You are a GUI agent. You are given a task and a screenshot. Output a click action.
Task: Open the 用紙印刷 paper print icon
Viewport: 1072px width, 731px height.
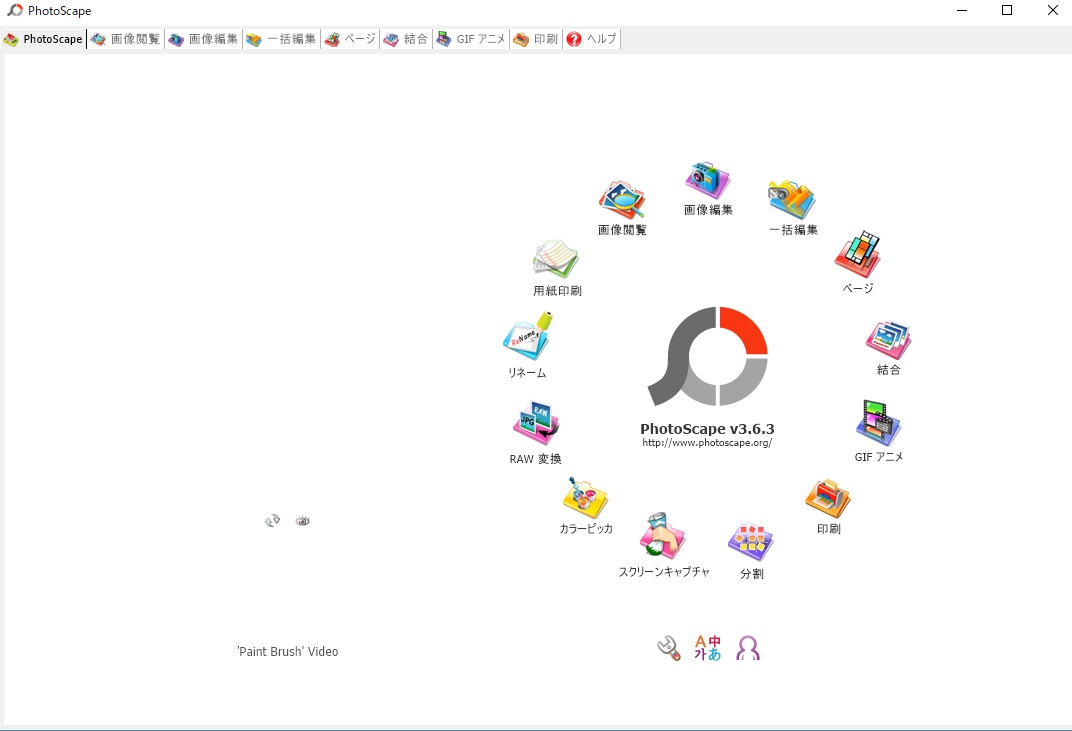(x=556, y=260)
